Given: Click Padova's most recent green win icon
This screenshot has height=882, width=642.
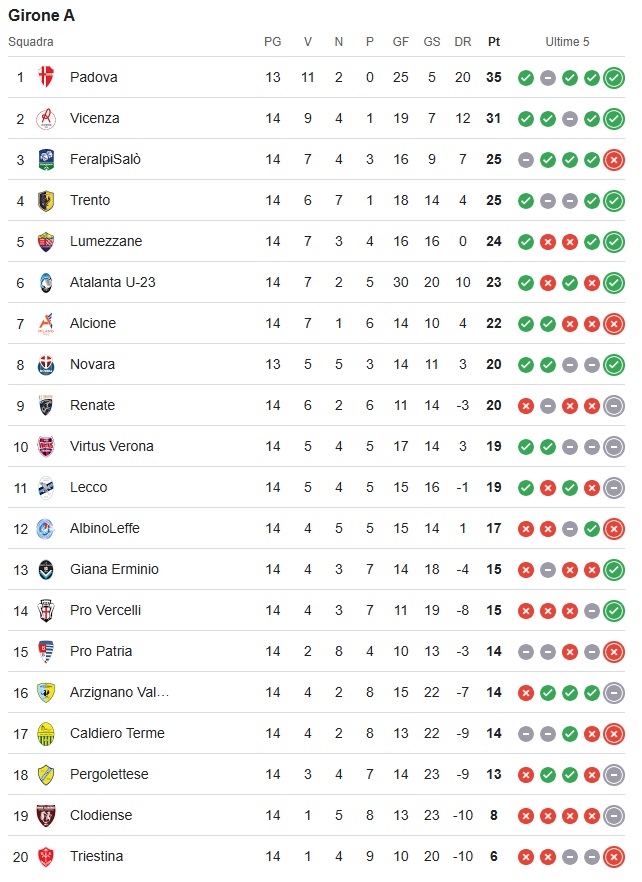Looking at the screenshot, I should click(614, 78).
